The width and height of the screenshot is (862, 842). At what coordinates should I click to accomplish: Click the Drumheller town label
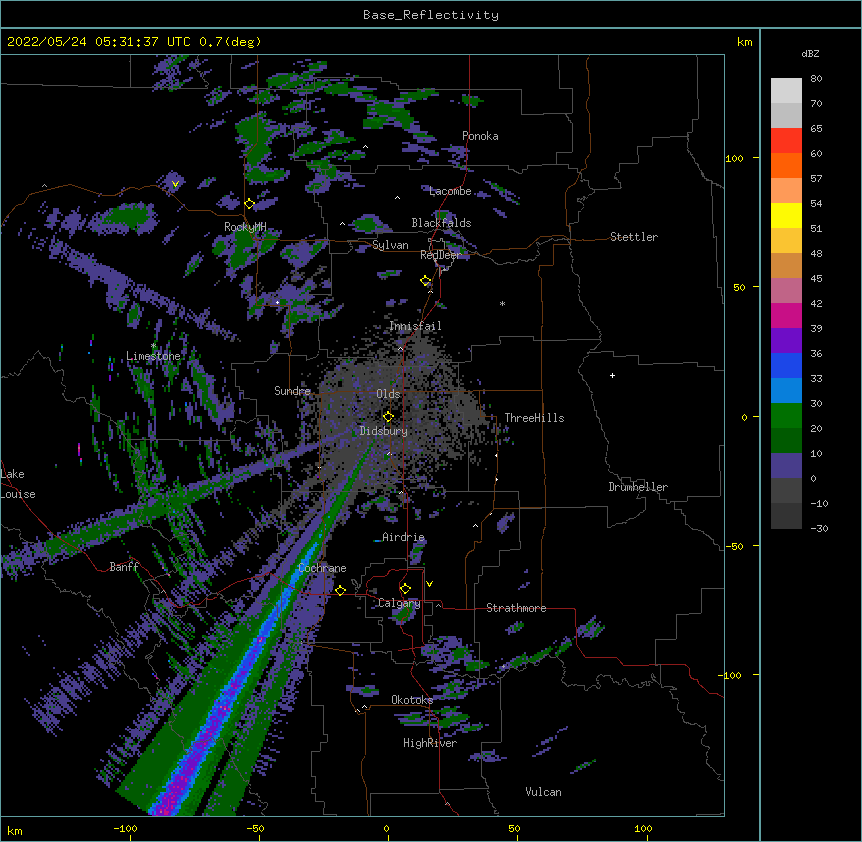coord(638,487)
